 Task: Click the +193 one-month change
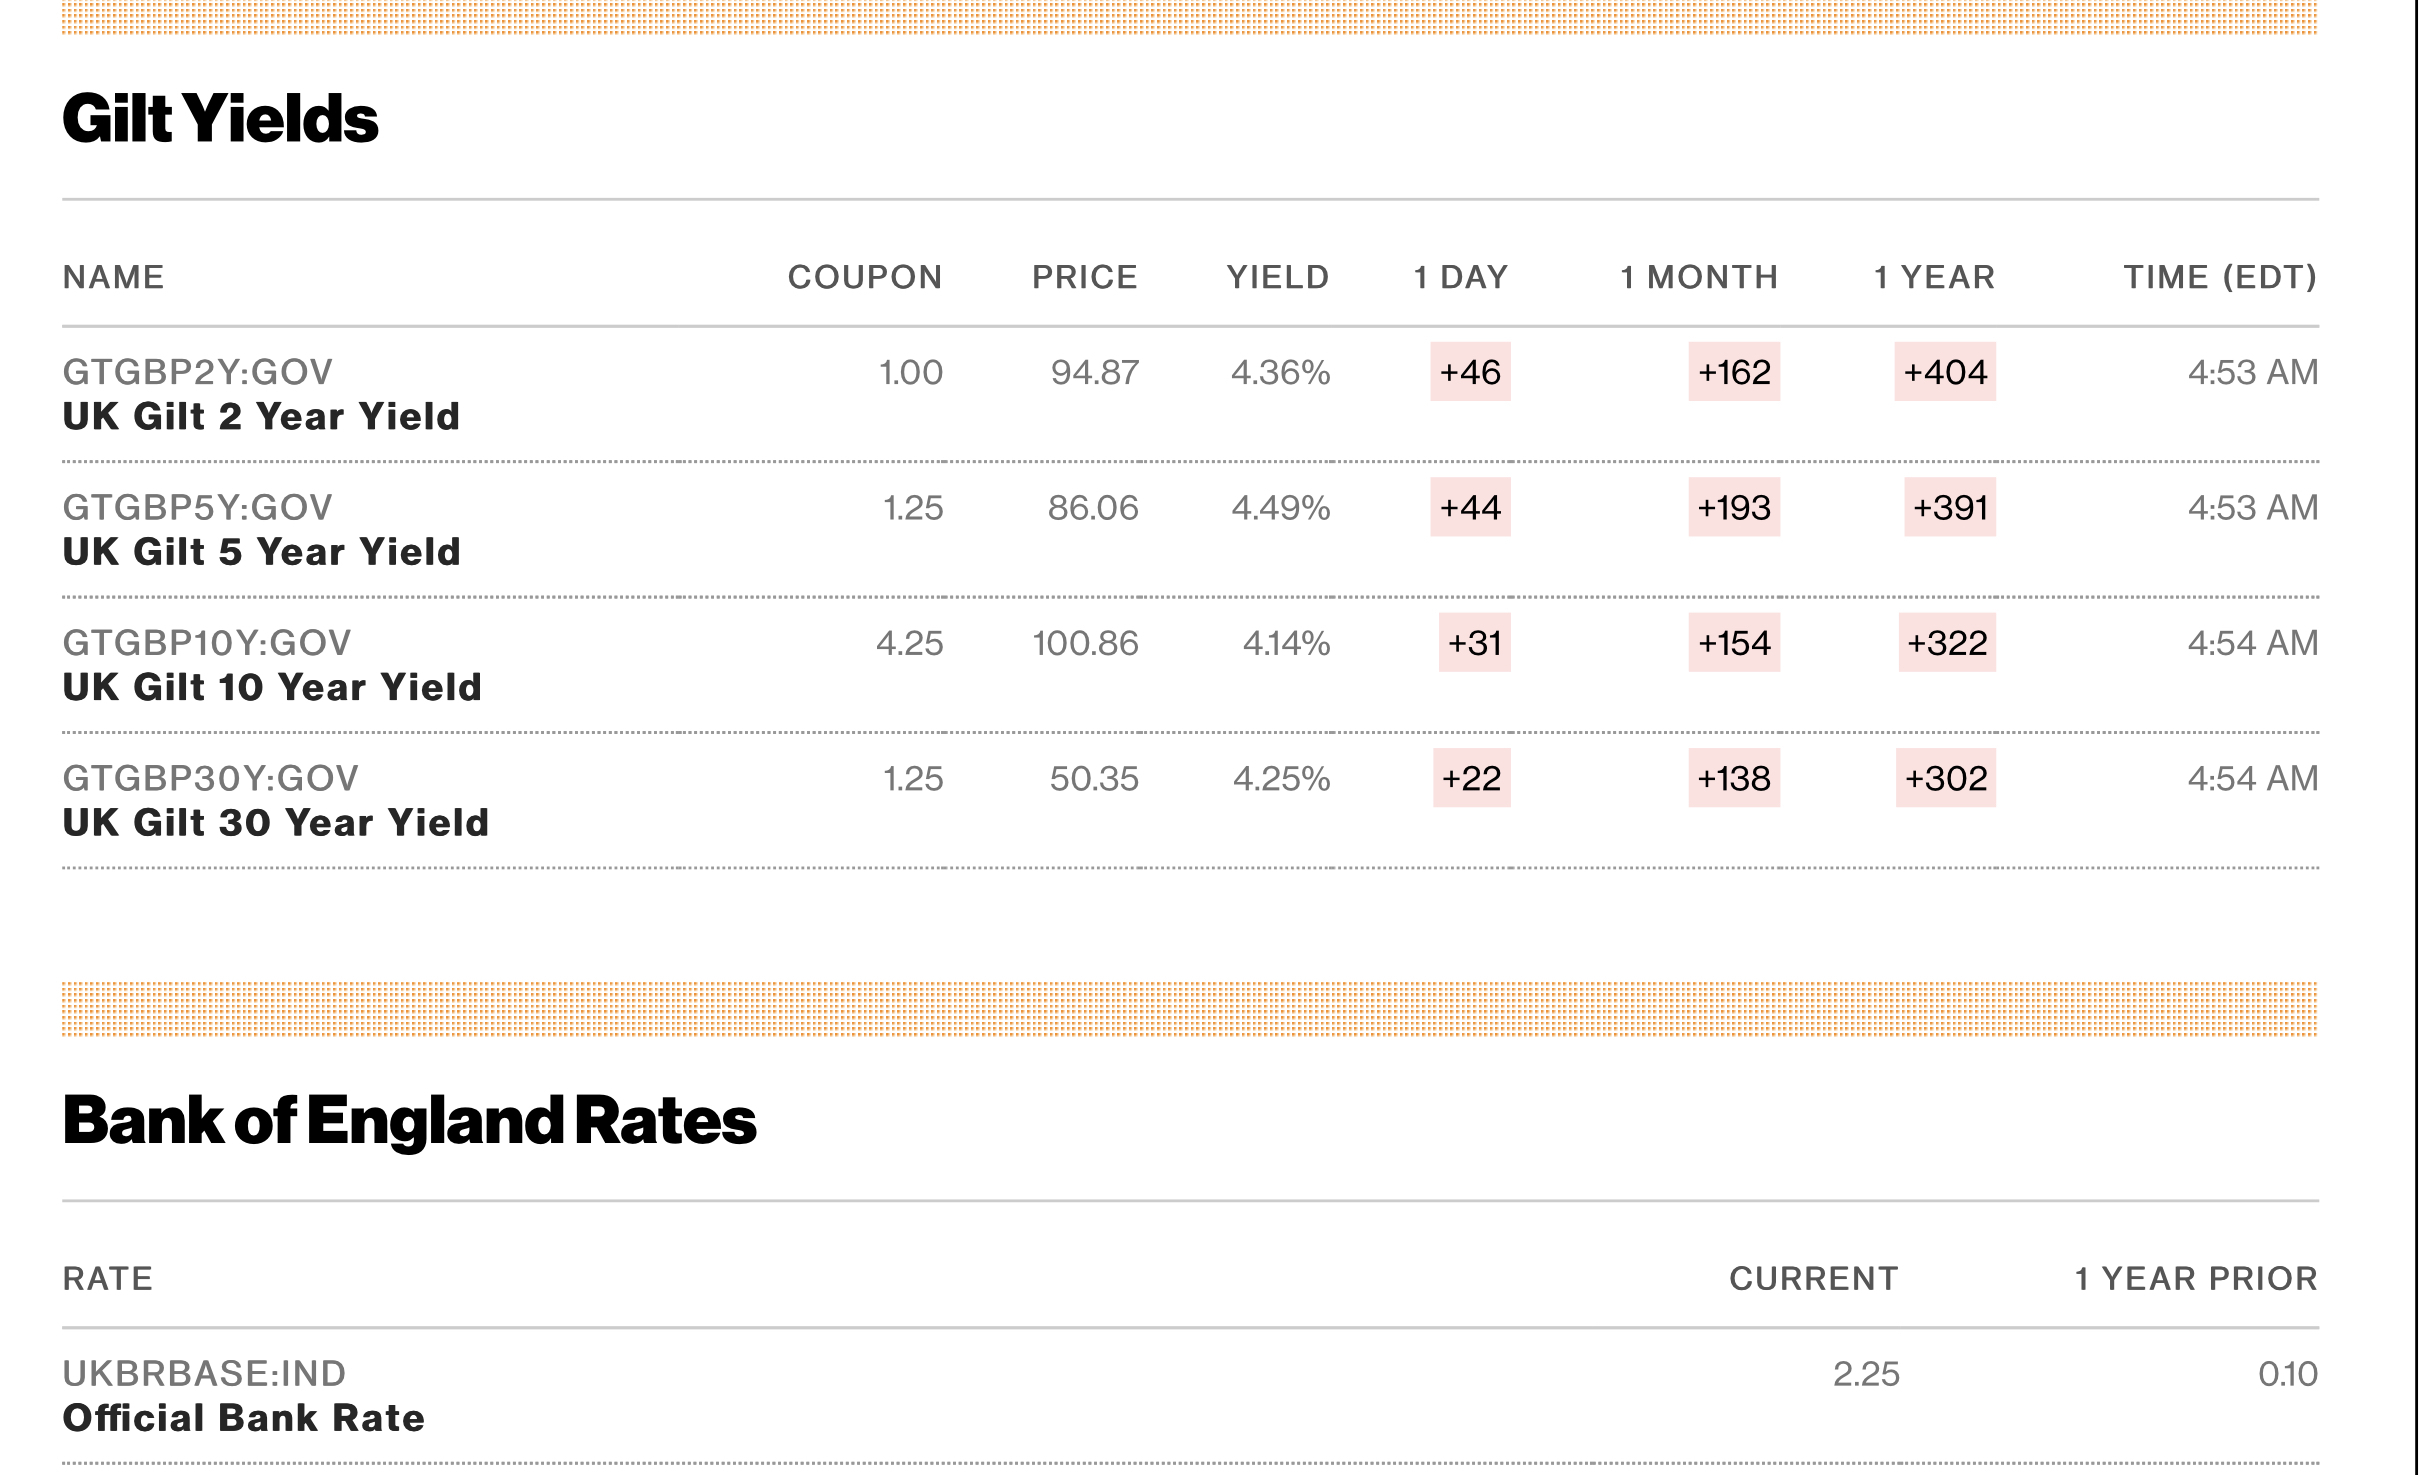1734,508
